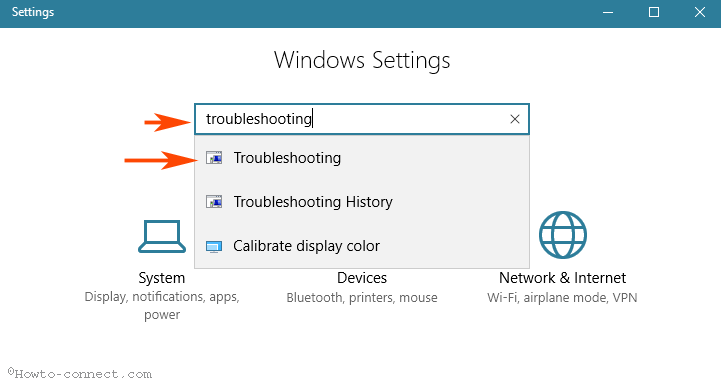
Task: Open Network & Internet via globe icon
Action: (562, 235)
